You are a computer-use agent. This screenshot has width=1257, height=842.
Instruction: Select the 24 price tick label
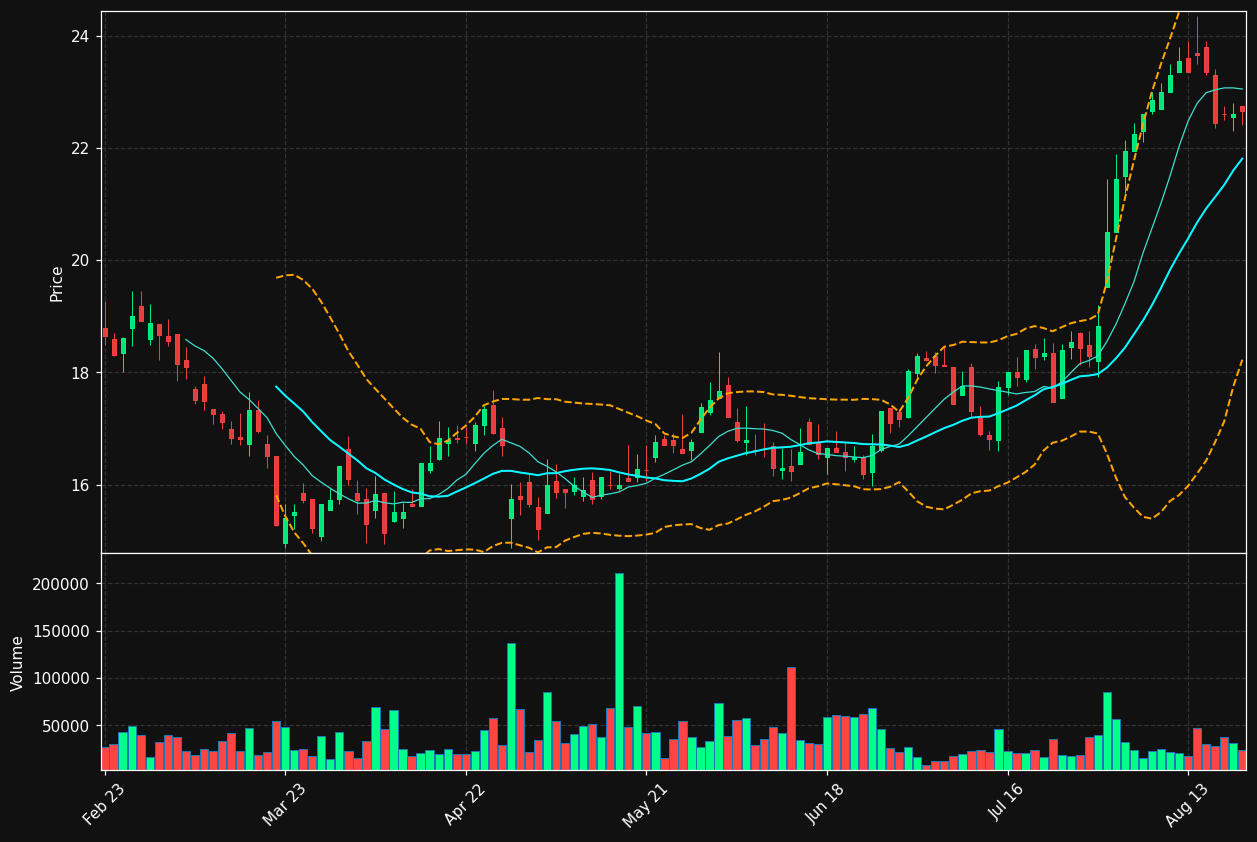[x=79, y=37]
